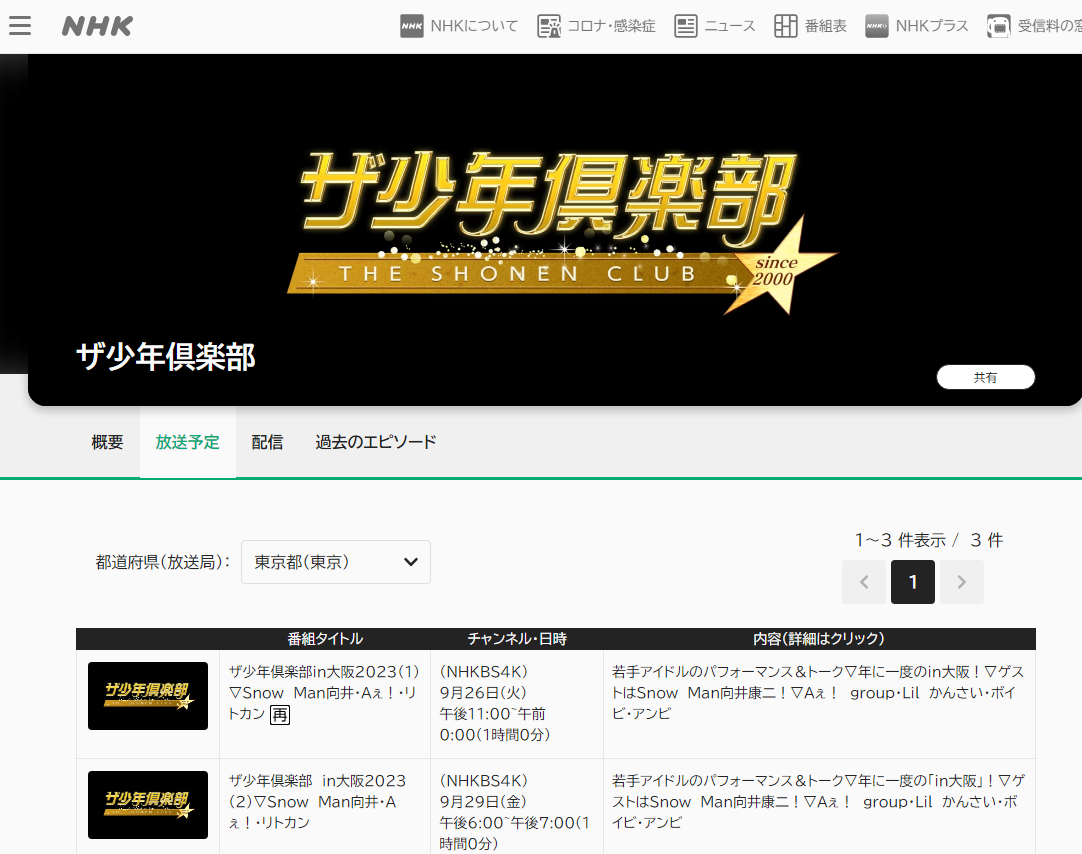This screenshot has width=1082, height=854.
Task: Click the 受信料の窓口 icon
Action: click(999, 26)
